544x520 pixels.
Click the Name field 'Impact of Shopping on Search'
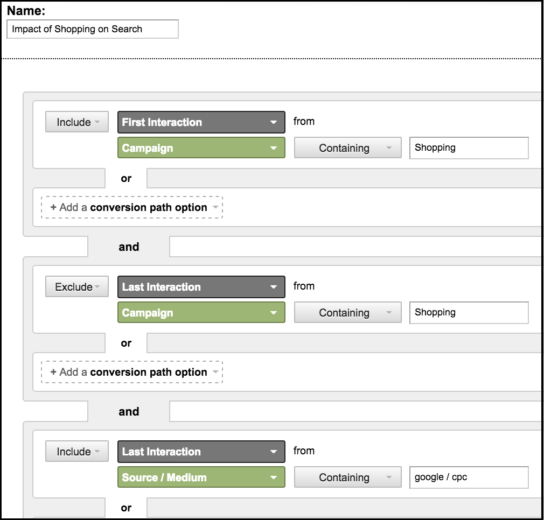(92, 29)
